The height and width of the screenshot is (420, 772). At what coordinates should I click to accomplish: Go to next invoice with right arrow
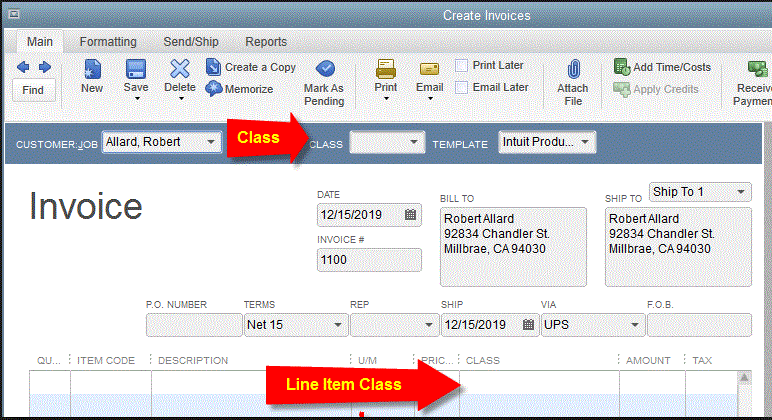pyautogui.click(x=45, y=67)
